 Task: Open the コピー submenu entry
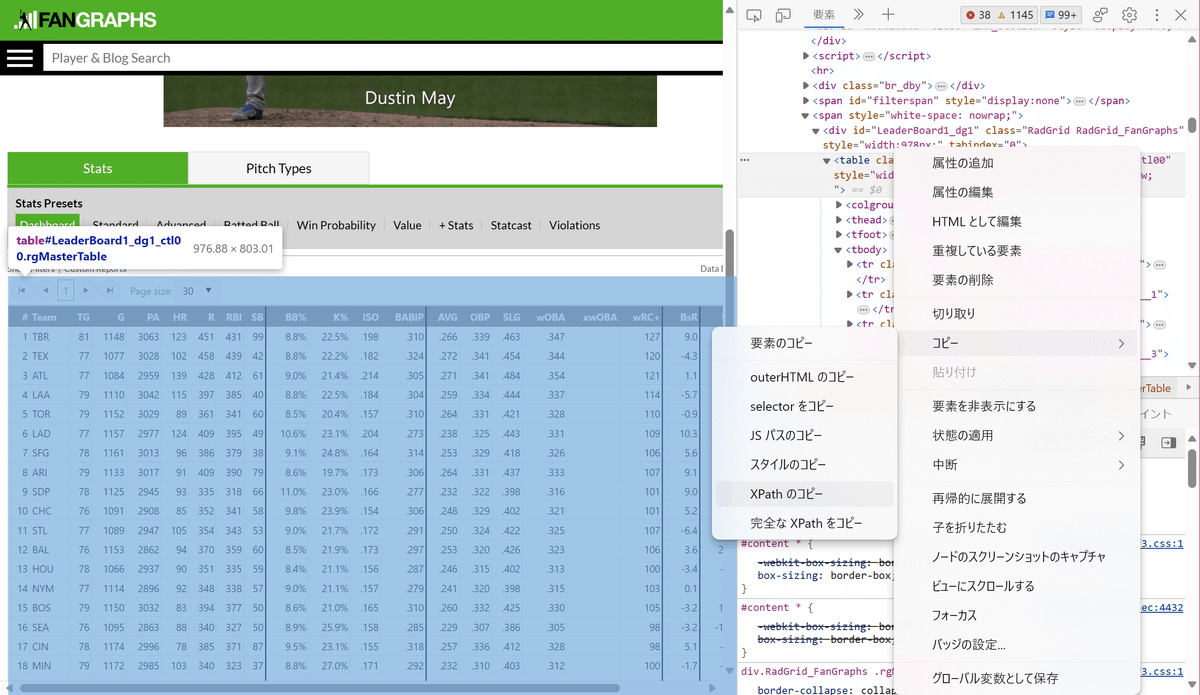point(1017,343)
